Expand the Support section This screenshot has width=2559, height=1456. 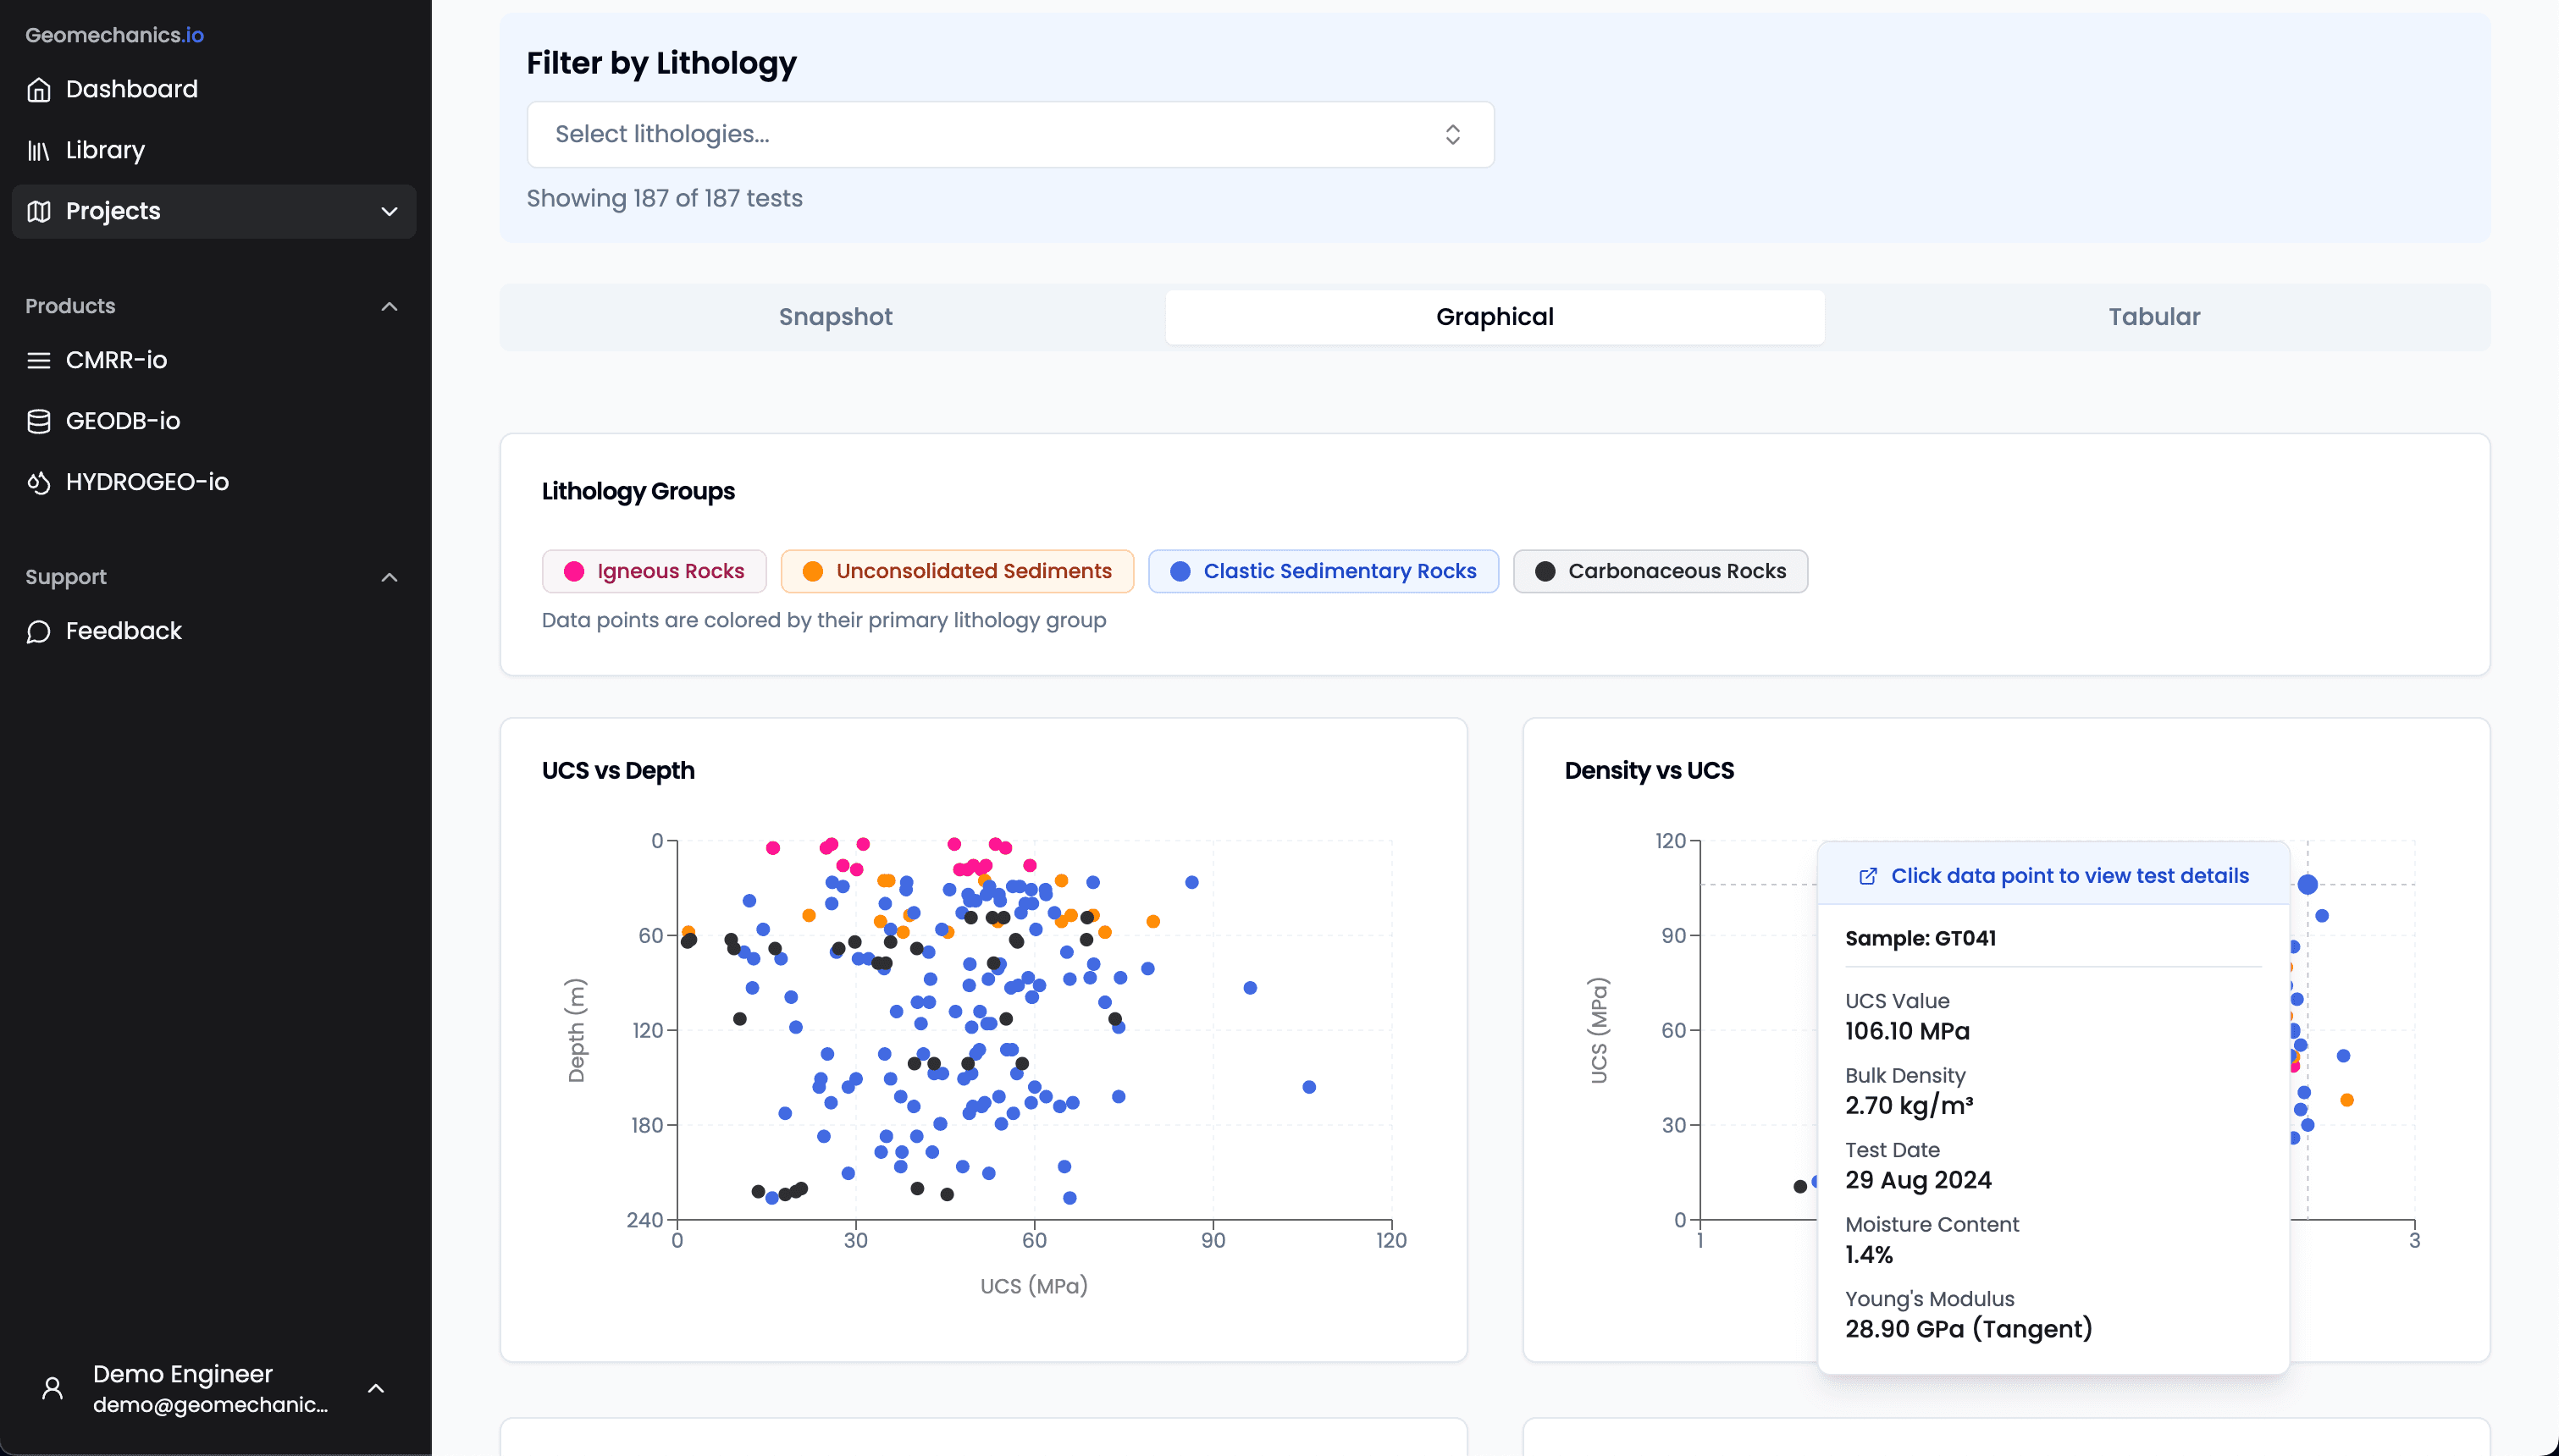pos(390,577)
